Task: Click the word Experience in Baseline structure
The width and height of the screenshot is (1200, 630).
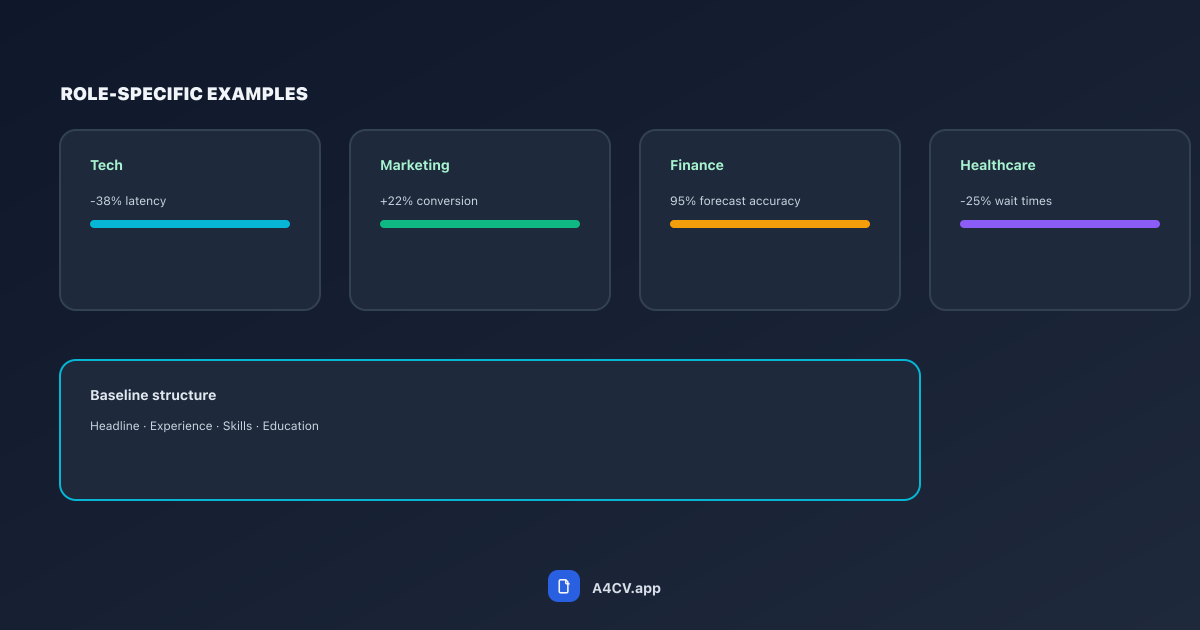Action: (x=181, y=426)
